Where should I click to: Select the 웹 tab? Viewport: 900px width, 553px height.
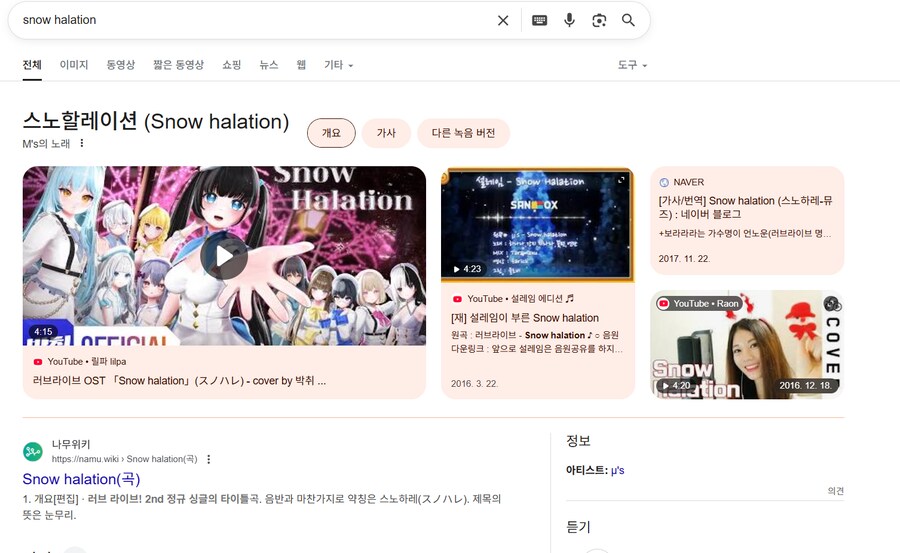pyautogui.click(x=301, y=65)
